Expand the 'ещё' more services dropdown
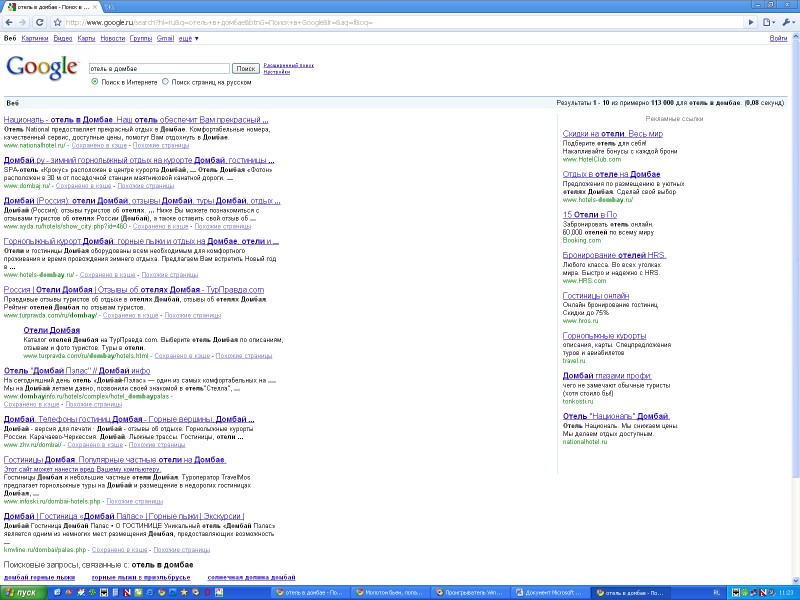The width and height of the screenshot is (800, 600). tap(188, 38)
